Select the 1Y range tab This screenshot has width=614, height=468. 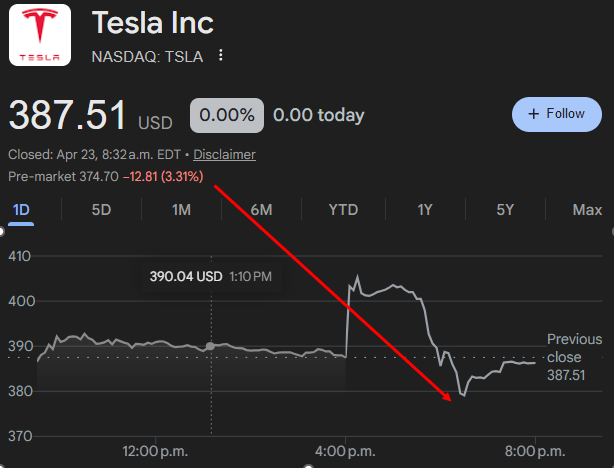click(x=425, y=210)
